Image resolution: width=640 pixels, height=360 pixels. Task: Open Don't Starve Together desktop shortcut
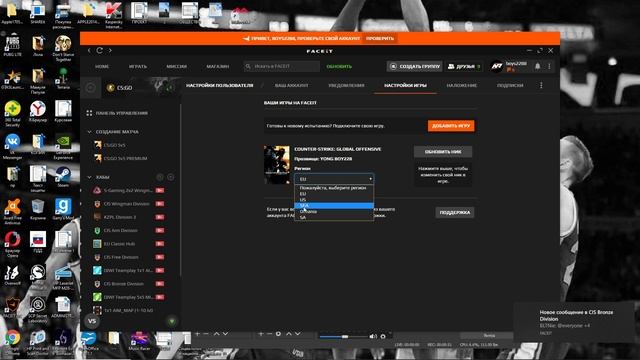coord(63,48)
